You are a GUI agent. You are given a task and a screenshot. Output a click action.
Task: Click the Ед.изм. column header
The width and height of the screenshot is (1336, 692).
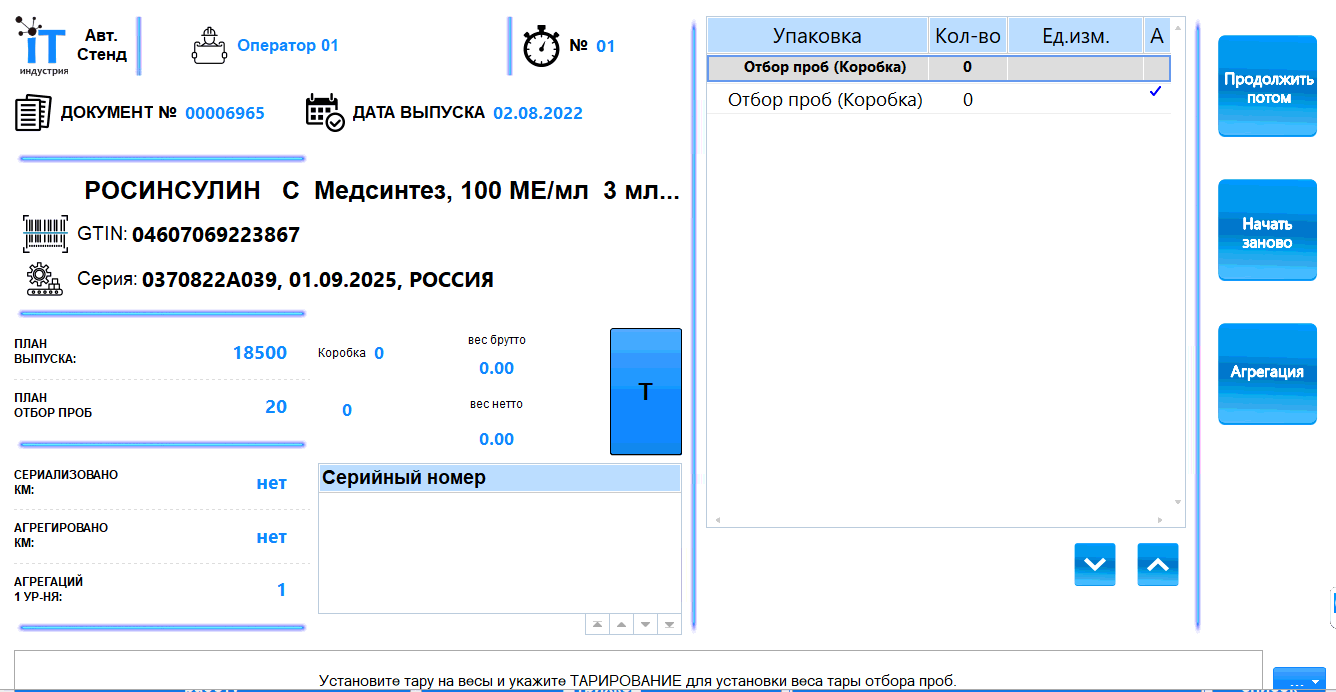tap(1075, 36)
